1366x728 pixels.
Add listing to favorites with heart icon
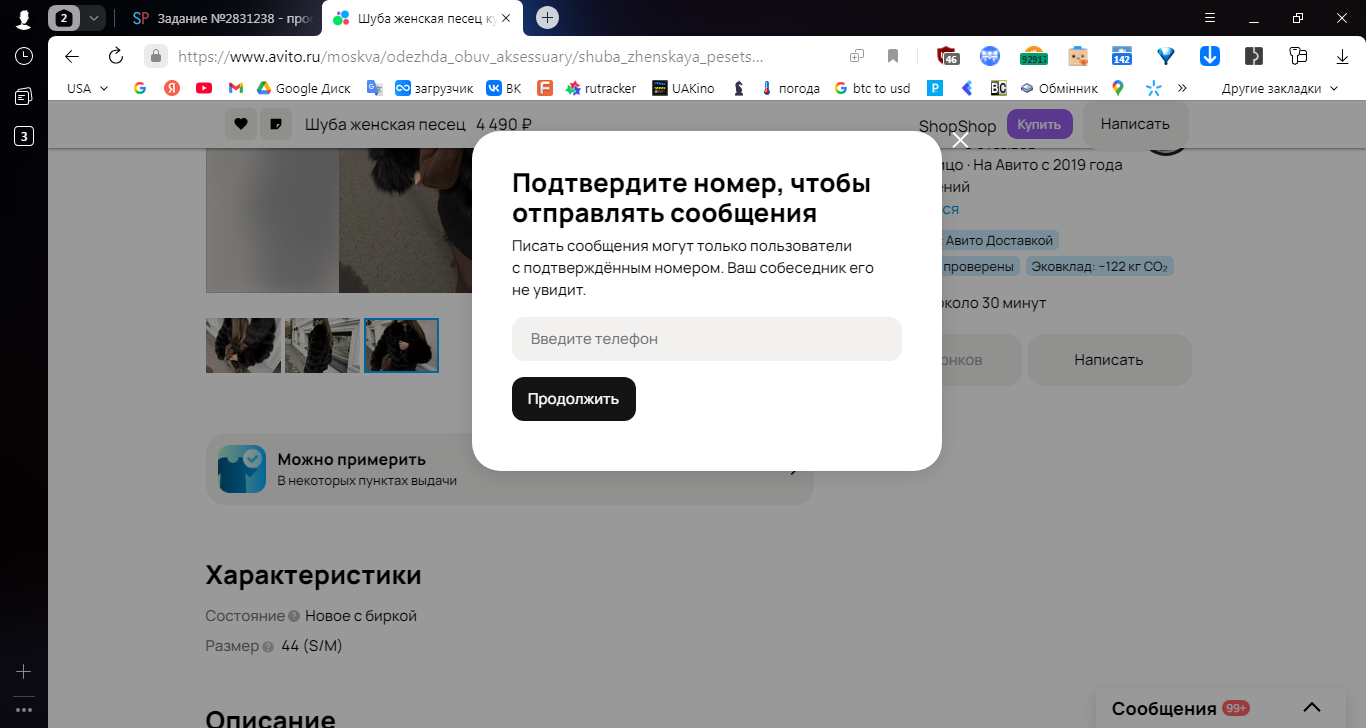240,124
